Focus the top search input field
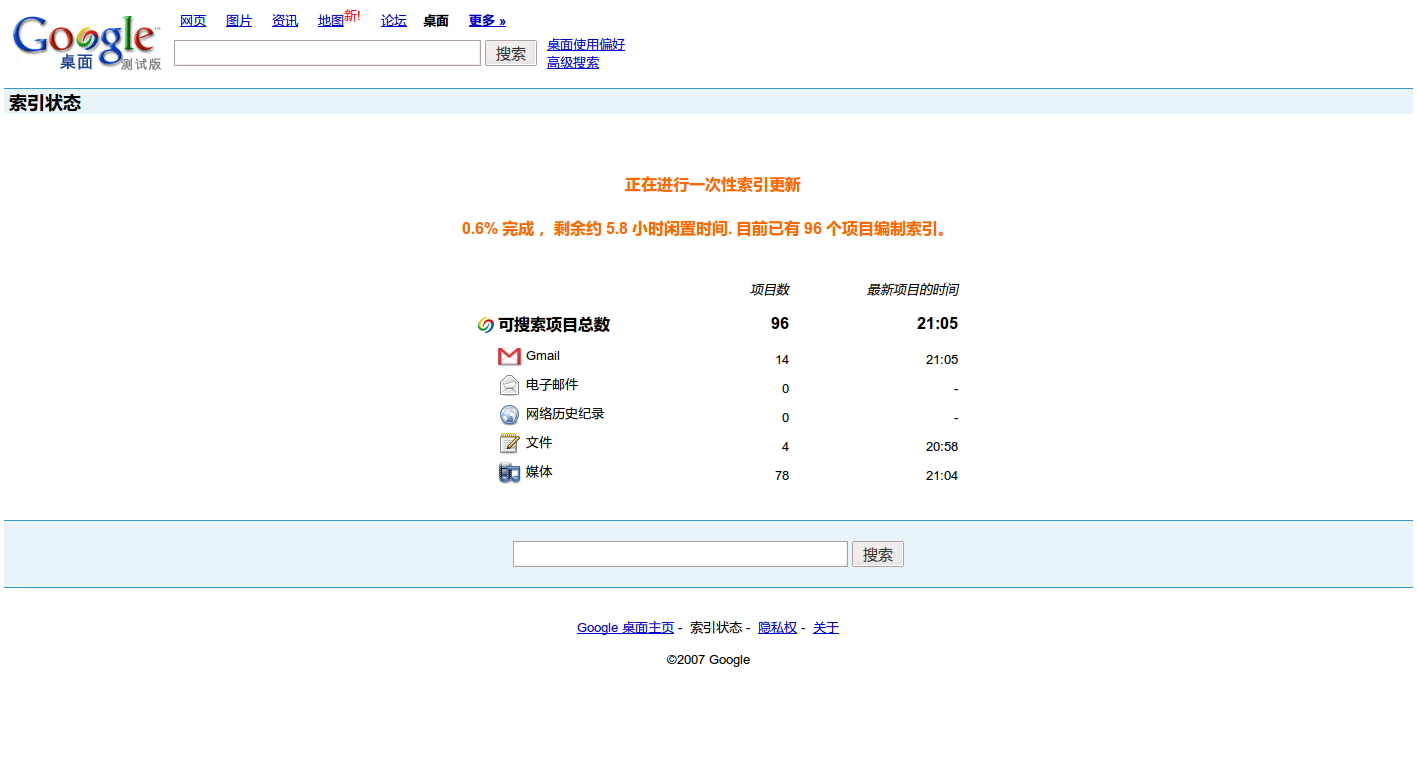 coord(327,53)
